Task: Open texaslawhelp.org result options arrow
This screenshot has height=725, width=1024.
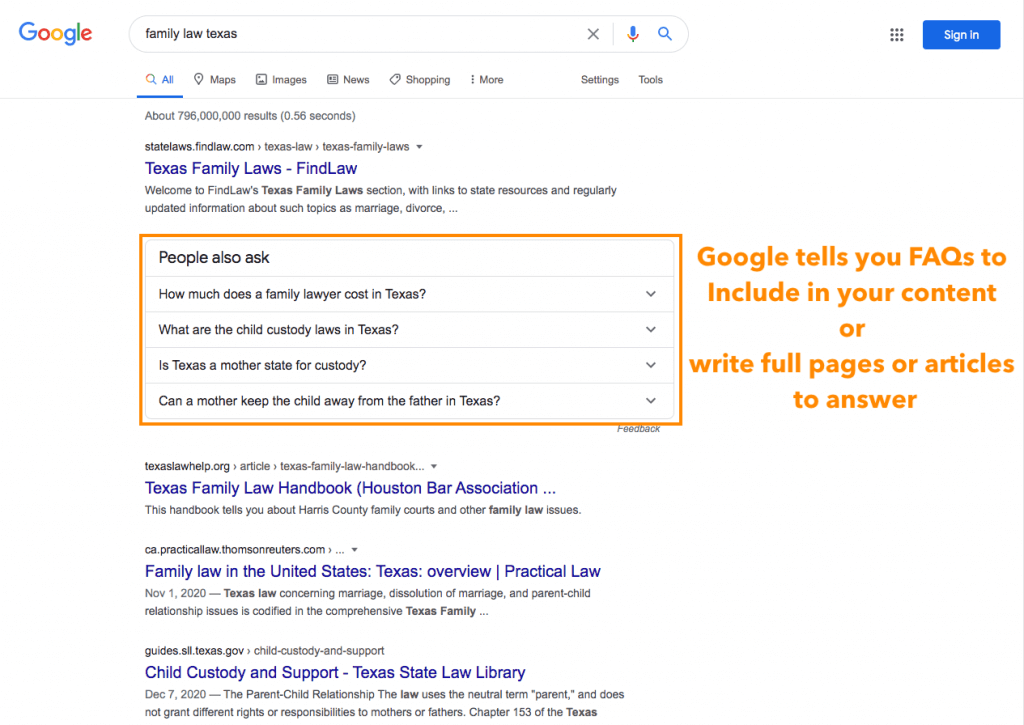Action: (434, 466)
